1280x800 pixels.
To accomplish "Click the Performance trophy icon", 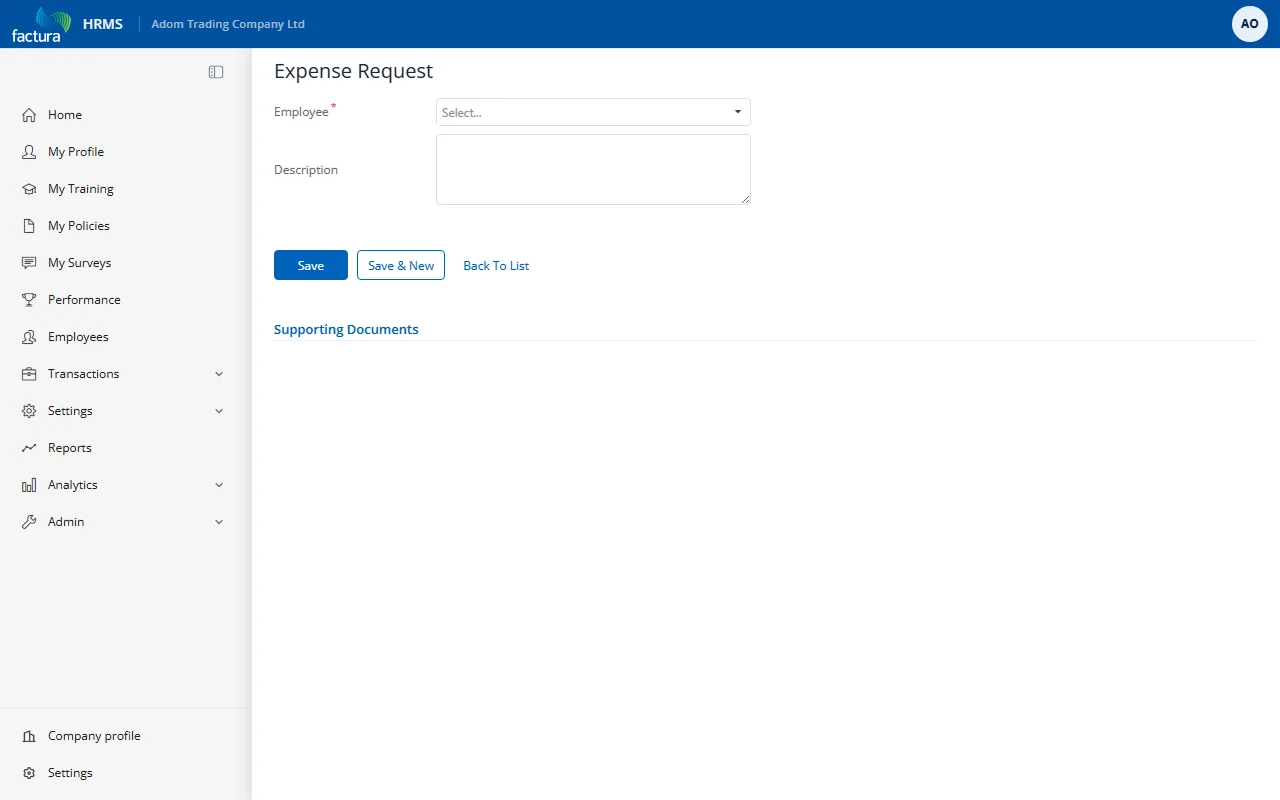I will coord(29,300).
